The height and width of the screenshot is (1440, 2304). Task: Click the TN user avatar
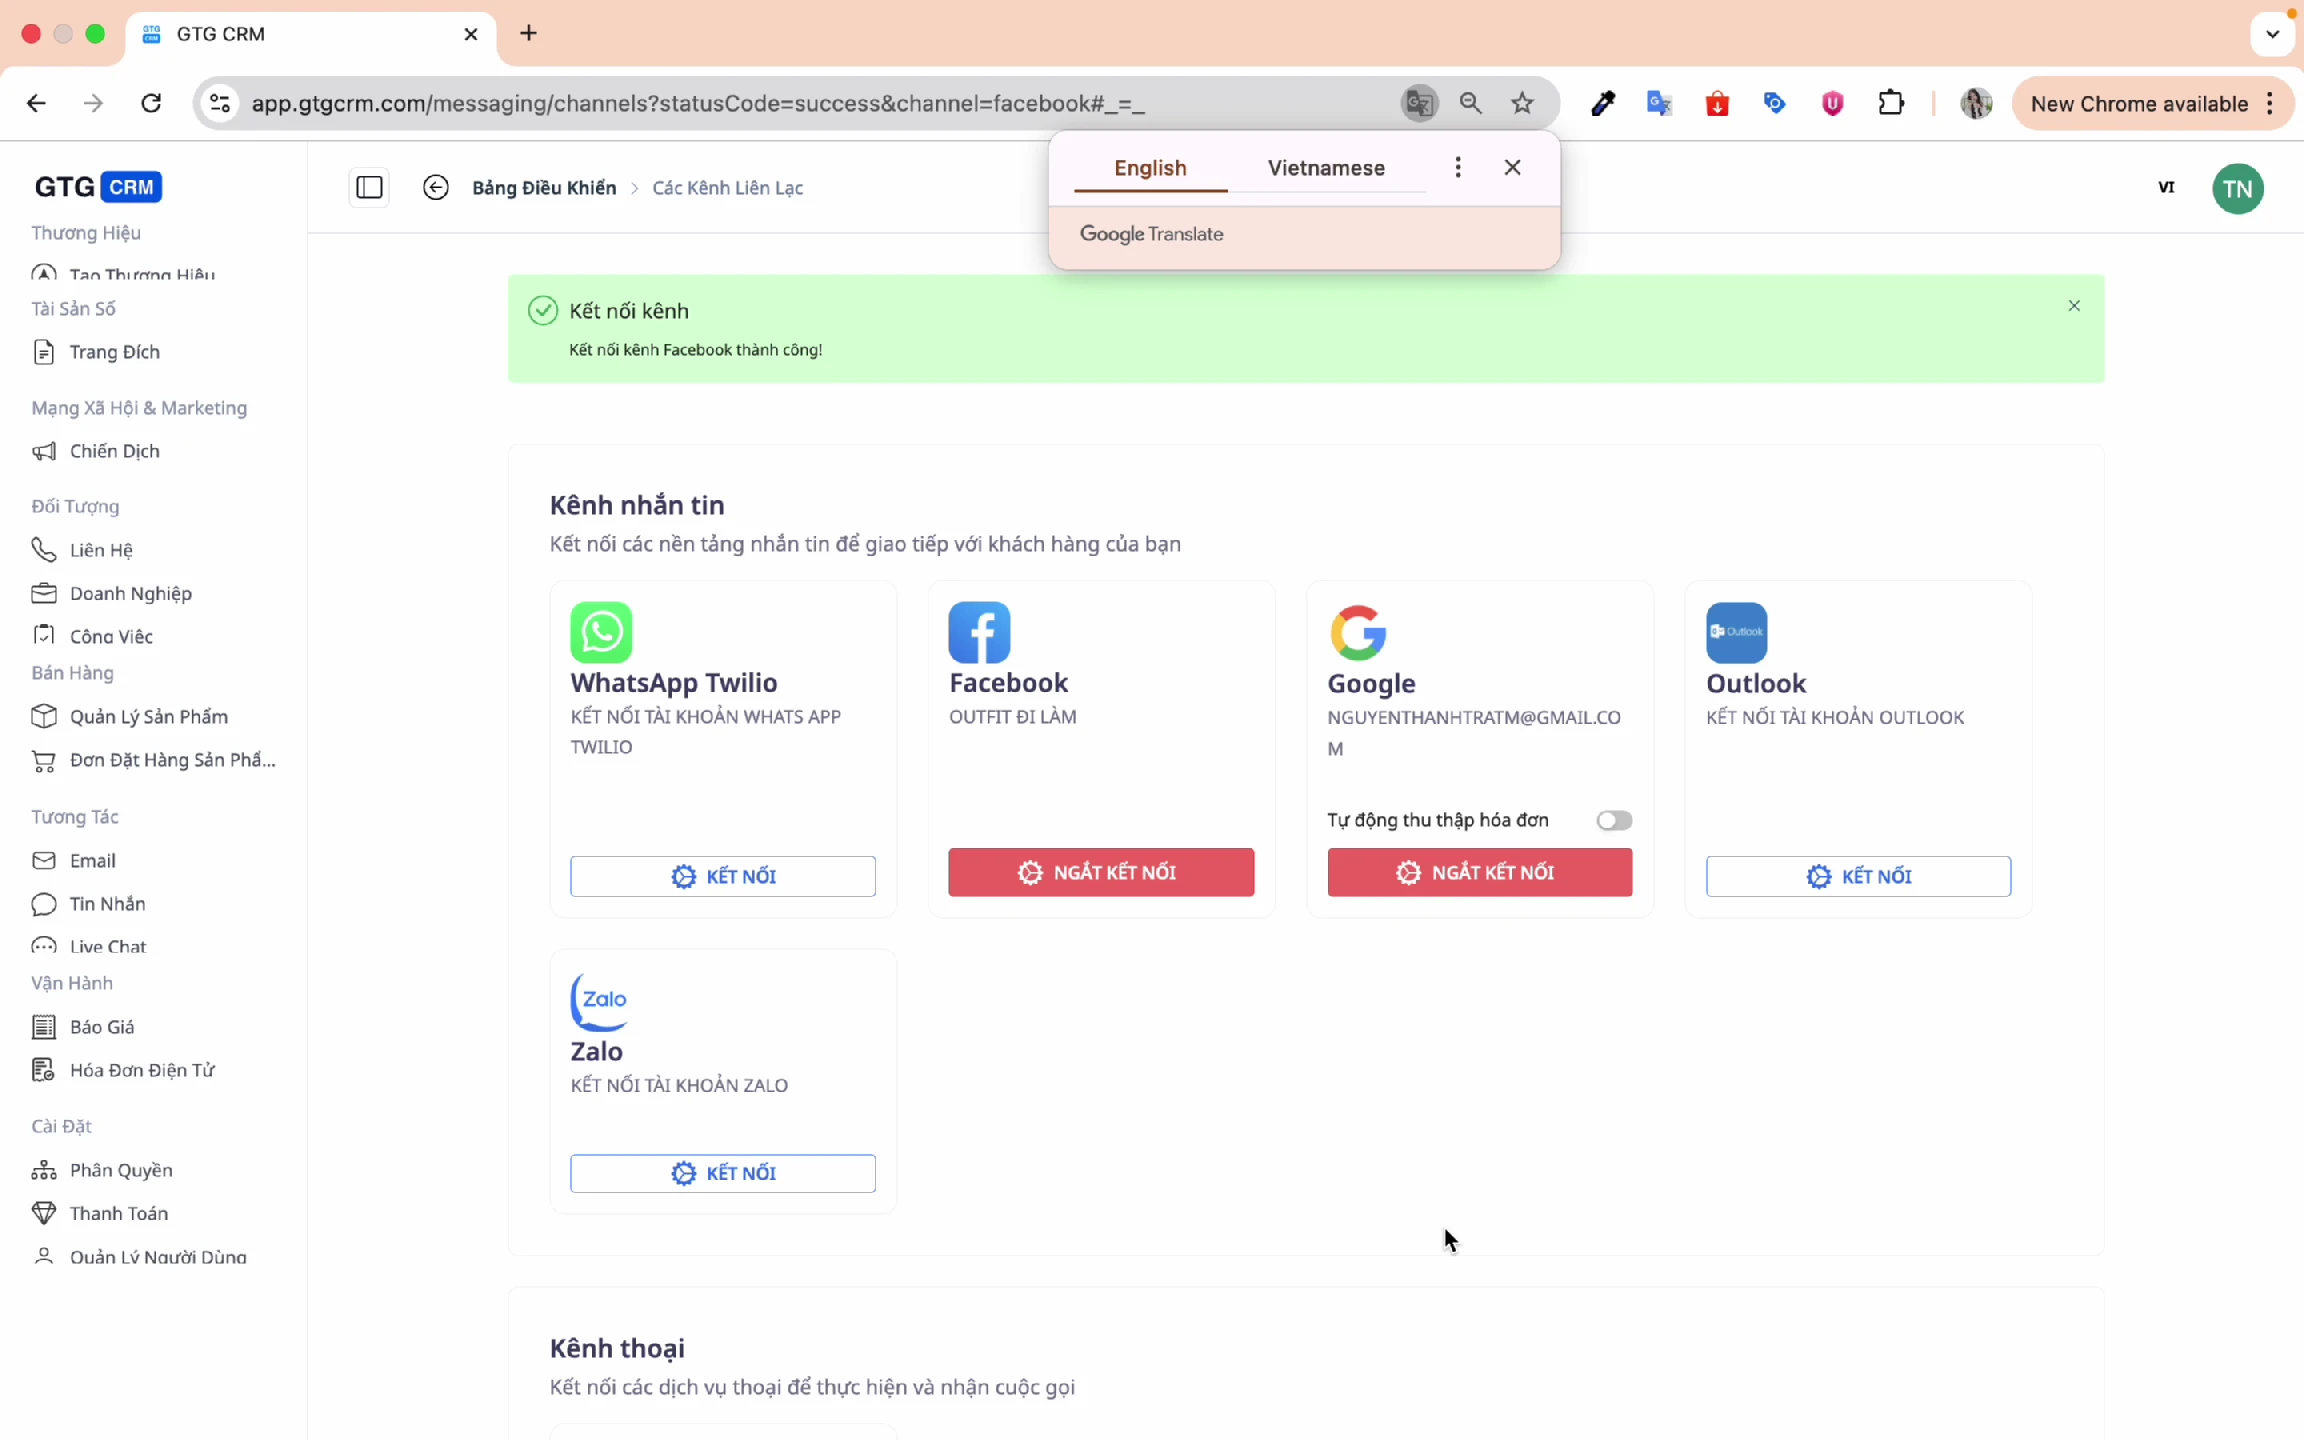pos(2237,189)
